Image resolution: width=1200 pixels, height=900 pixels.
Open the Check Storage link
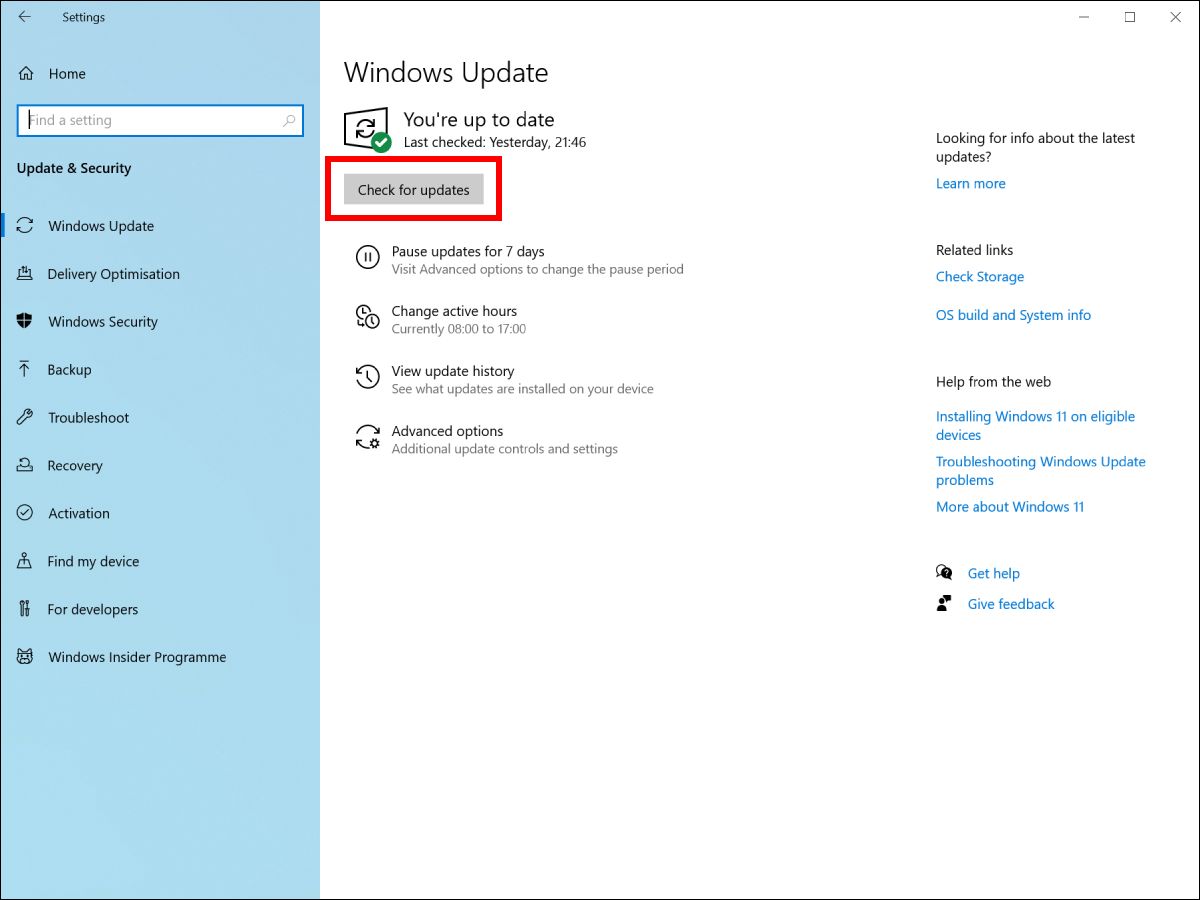pyautogui.click(x=980, y=277)
